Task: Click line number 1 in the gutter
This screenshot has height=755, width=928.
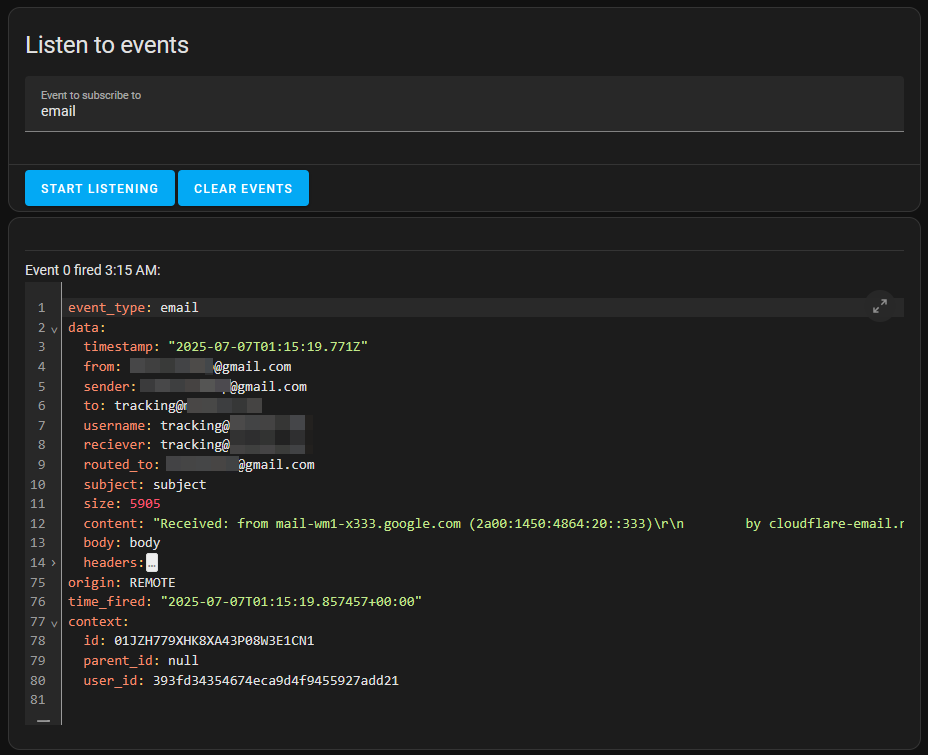Action: click(41, 308)
